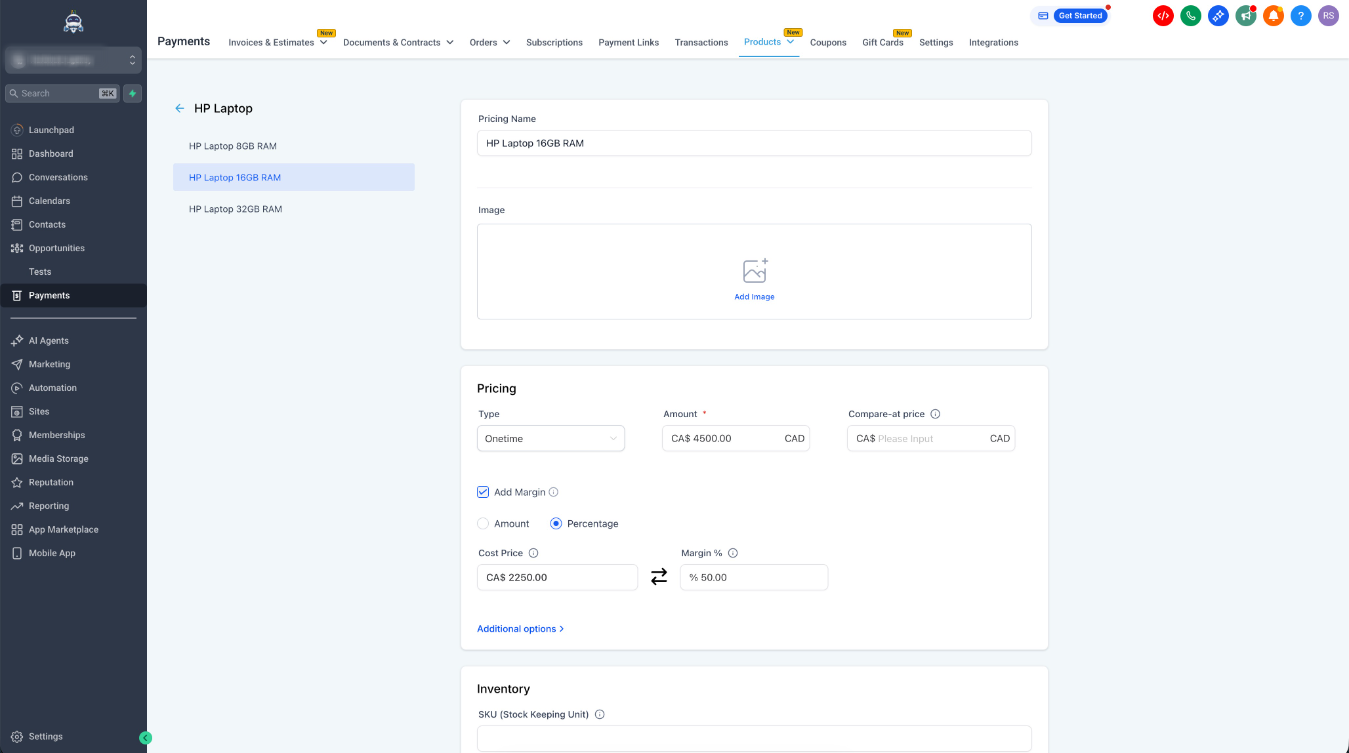
Task: Open the Launchpad sidebar icon
Action: tap(17, 130)
